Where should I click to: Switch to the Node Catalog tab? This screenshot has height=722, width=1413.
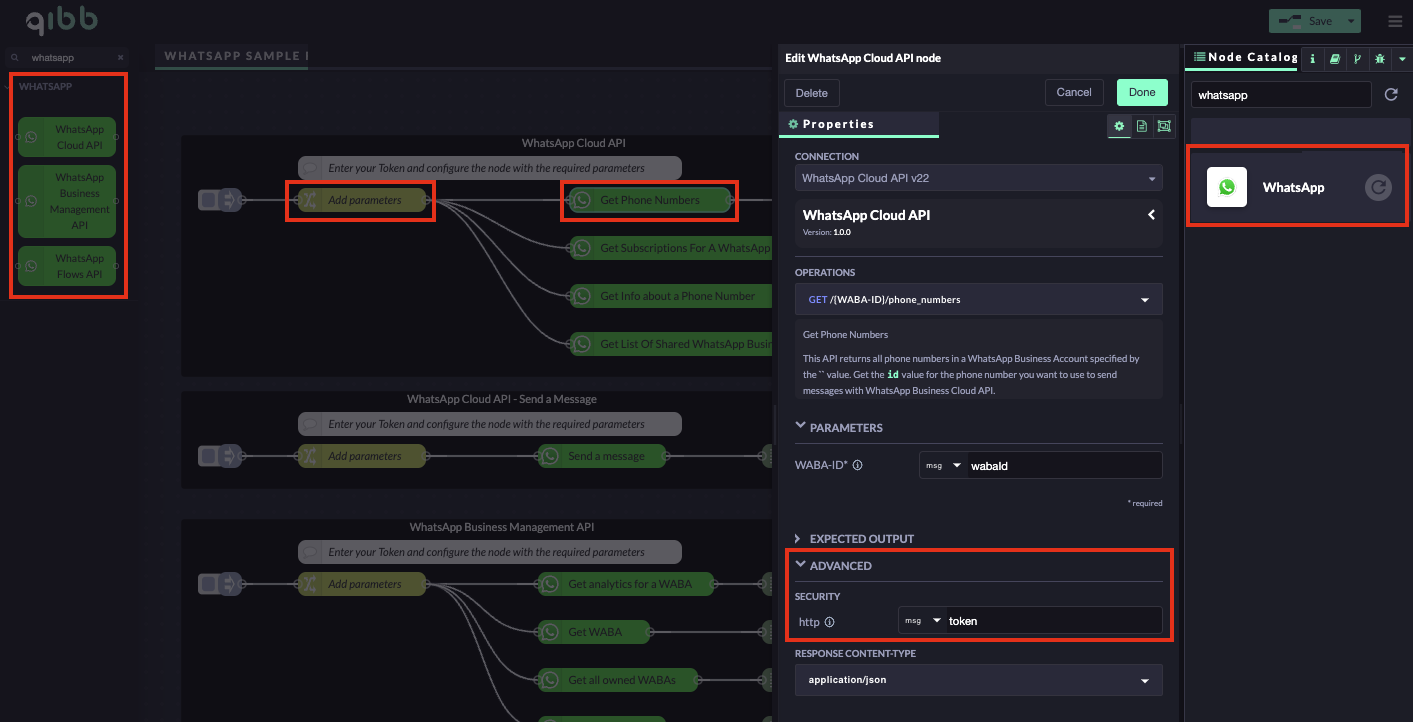pyautogui.click(x=1244, y=58)
